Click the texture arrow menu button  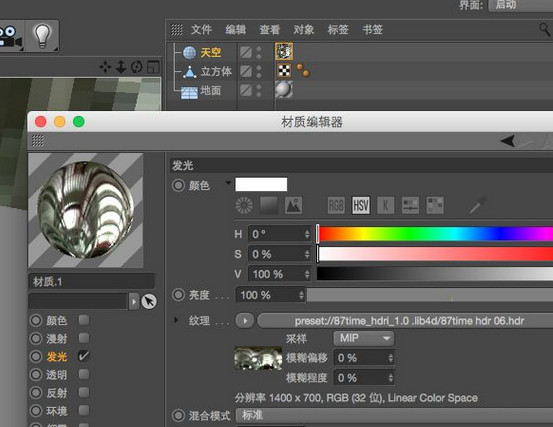[x=245, y=321]
